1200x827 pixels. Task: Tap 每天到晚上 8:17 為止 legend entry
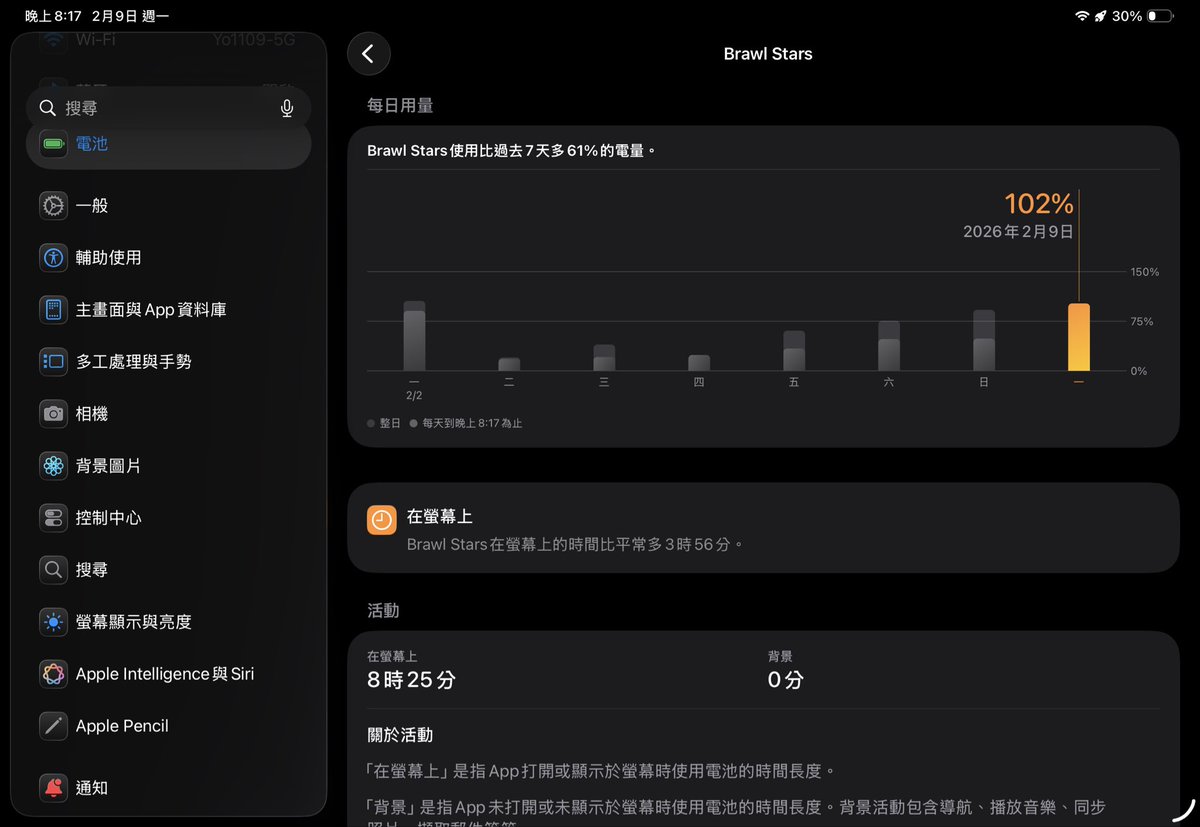466,423
